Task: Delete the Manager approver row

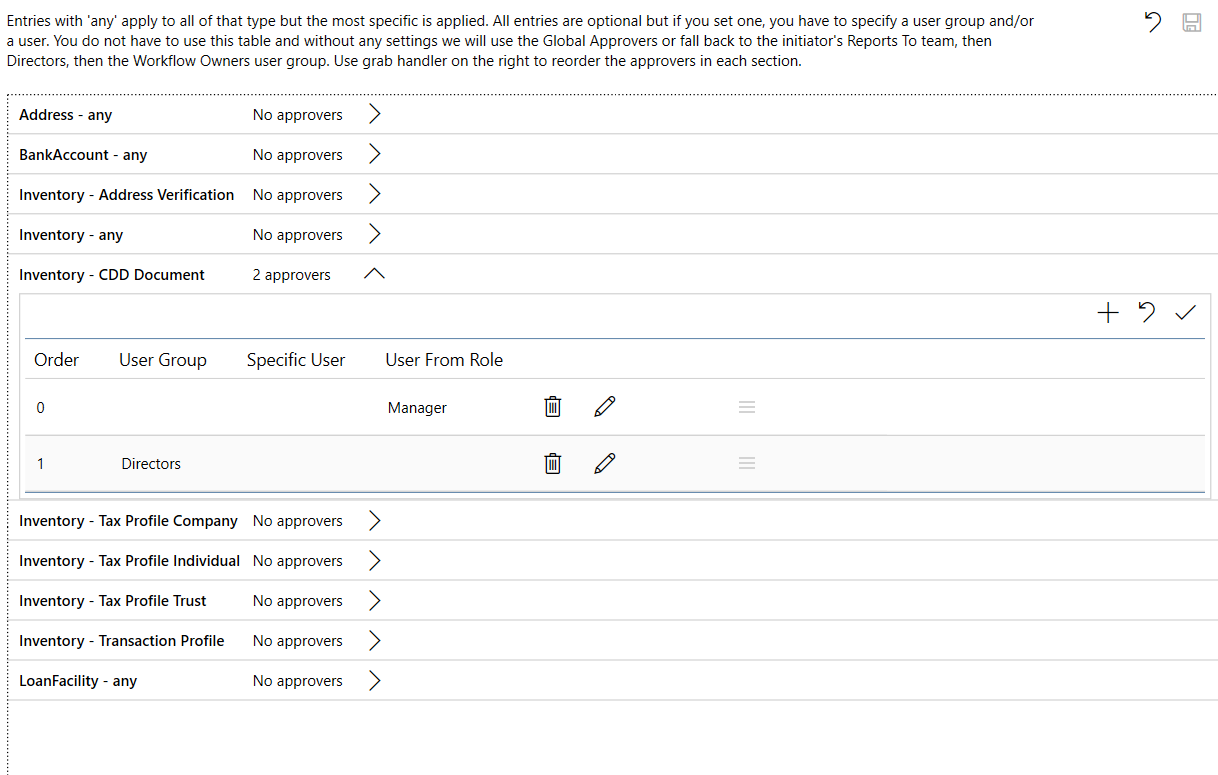Action: pyautogui.click(x=552, y=406)
